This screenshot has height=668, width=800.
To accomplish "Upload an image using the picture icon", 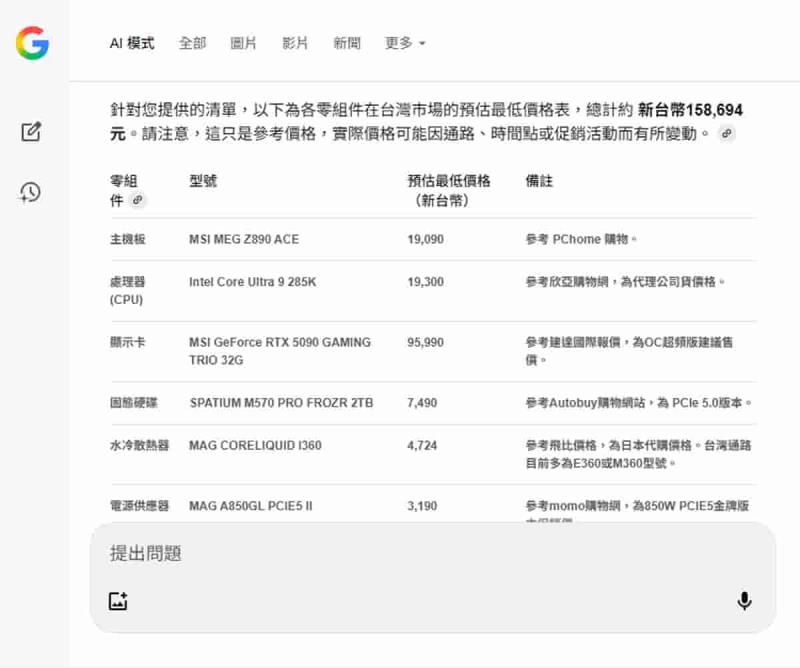I will pyautogui.click(x=118, y=601).
